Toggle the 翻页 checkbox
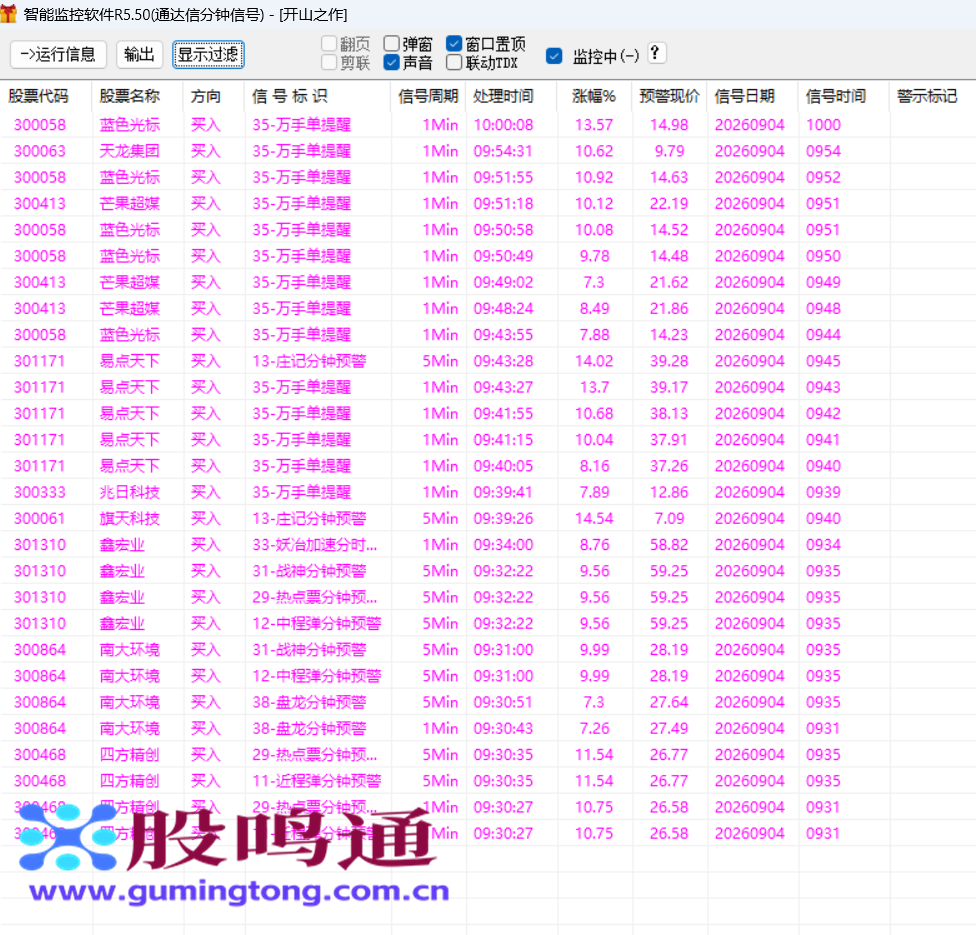 (x=329, y=44)
